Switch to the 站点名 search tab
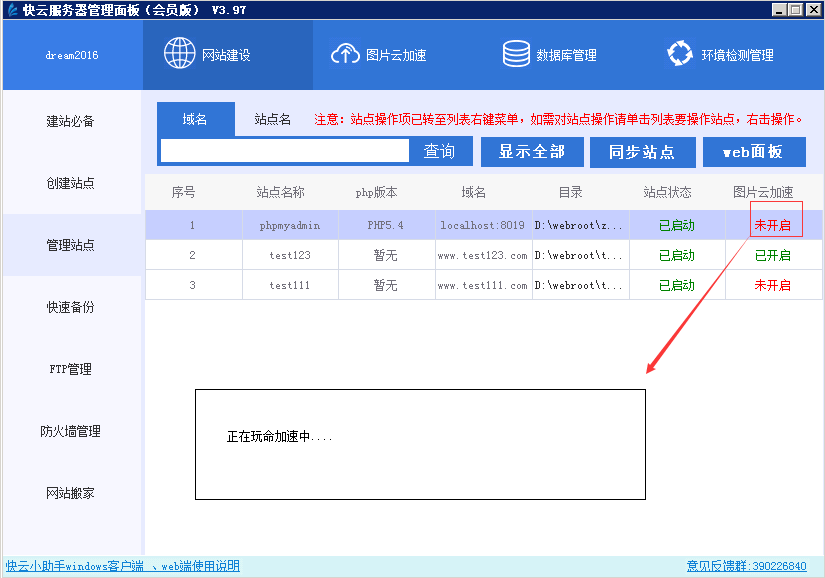The width and height of the screenshot is (825, 578). point(273,119)
